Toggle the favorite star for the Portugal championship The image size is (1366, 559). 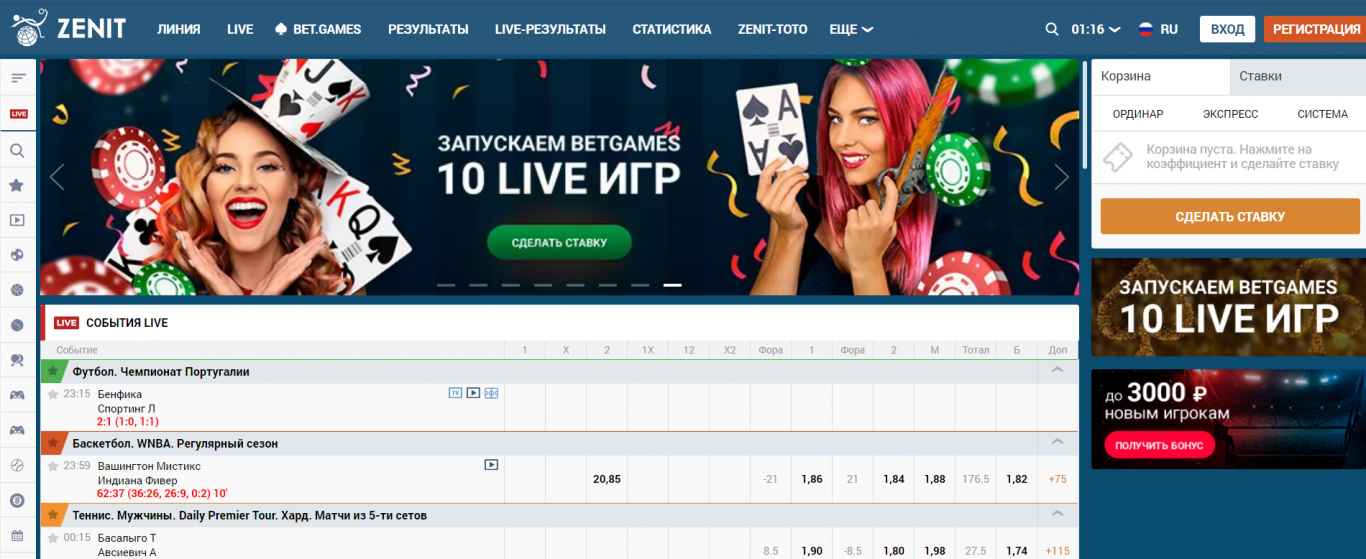click(x=53, y=371)
